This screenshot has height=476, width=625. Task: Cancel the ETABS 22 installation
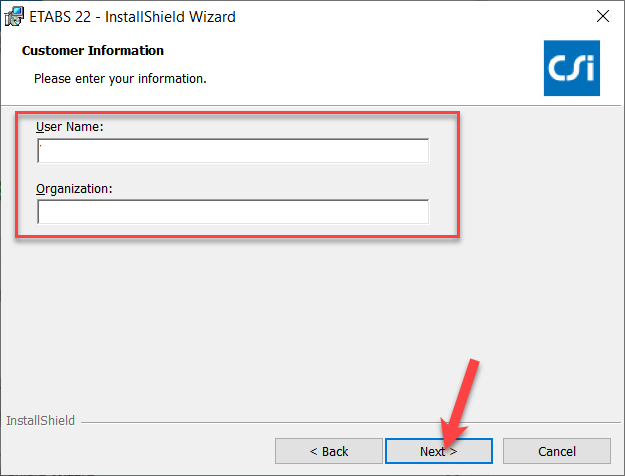pyautogui.click(x=556, y=451)
